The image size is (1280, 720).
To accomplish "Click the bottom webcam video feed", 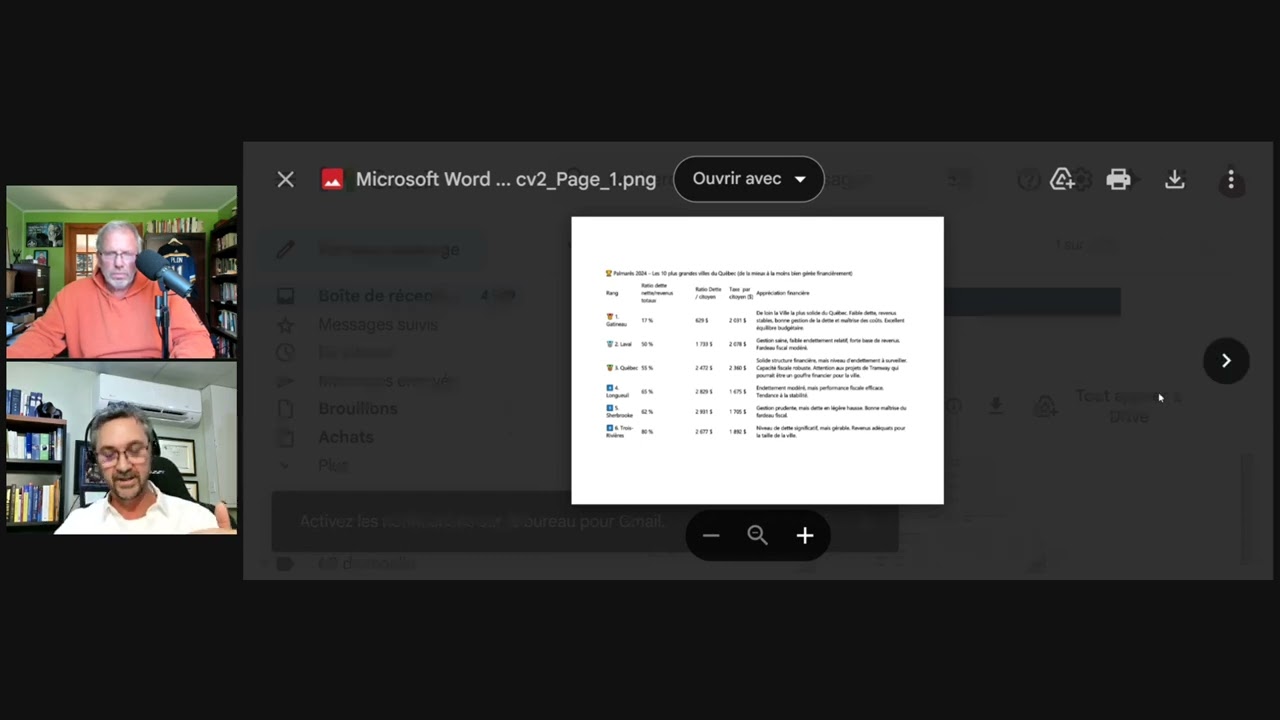I will [x=122, y=448].
